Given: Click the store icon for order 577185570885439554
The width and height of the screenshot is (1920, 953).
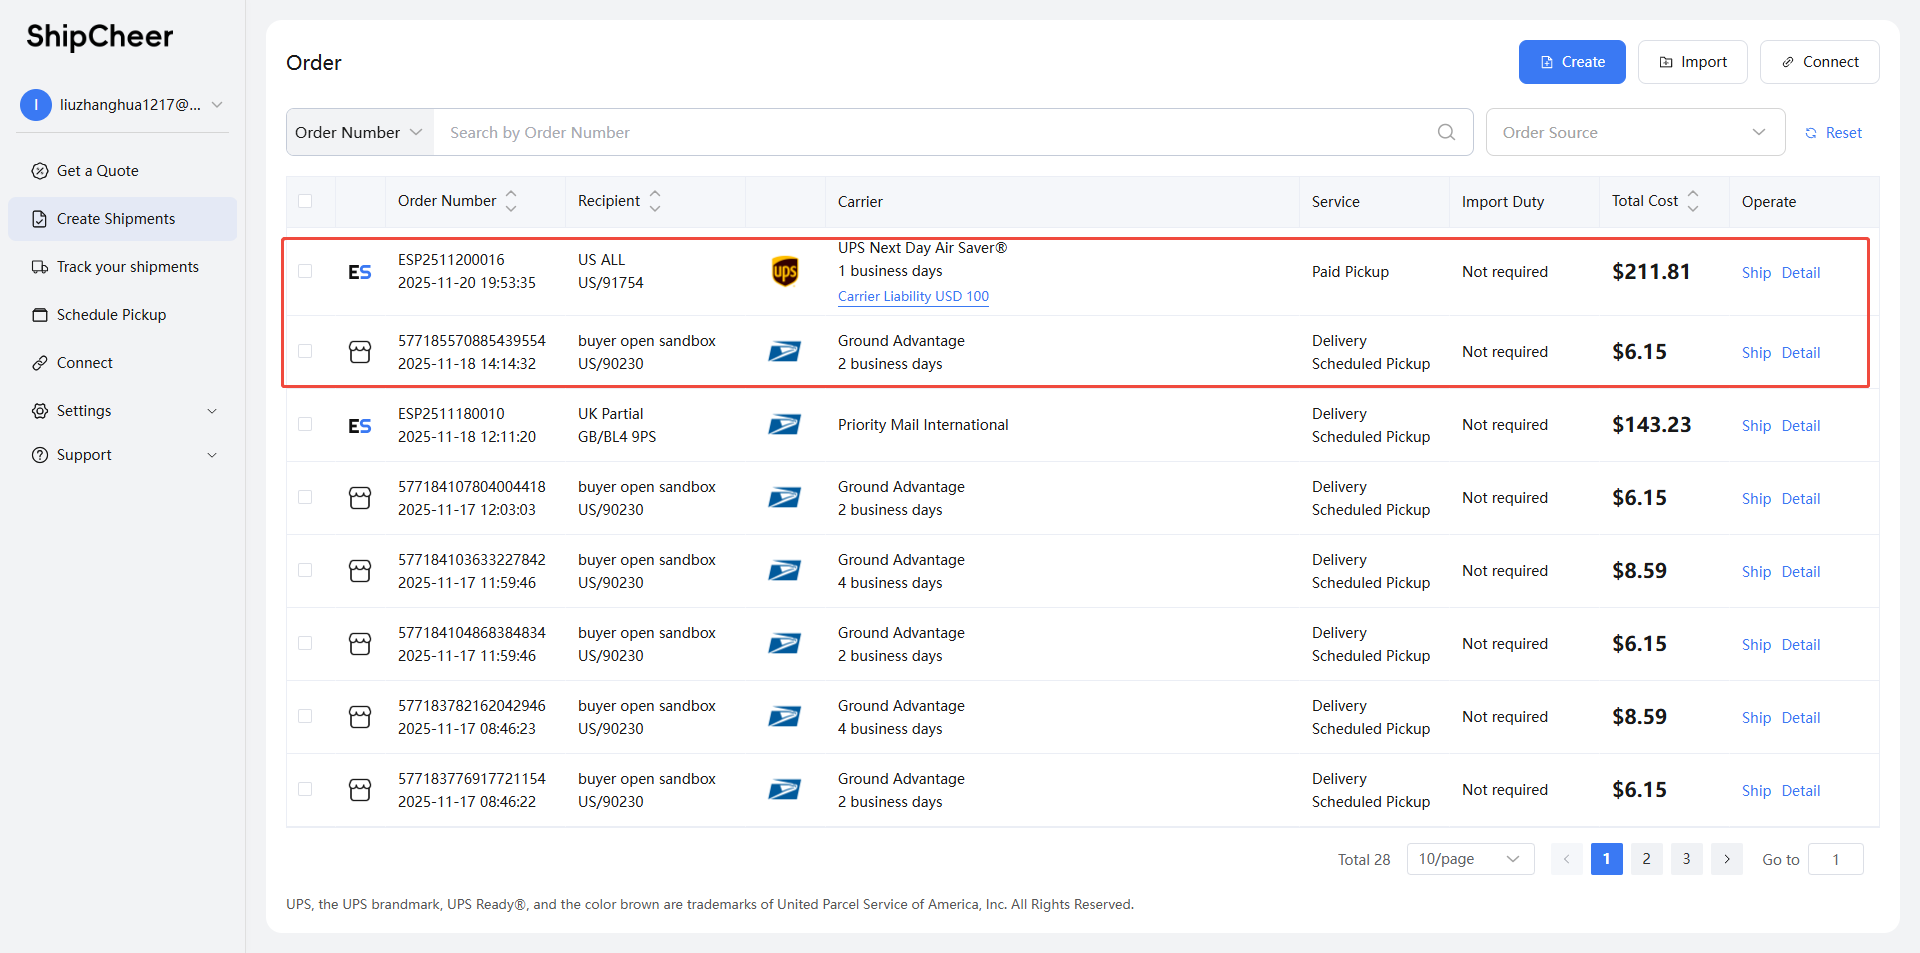Looking at the screenshot, I should [360, 352].
